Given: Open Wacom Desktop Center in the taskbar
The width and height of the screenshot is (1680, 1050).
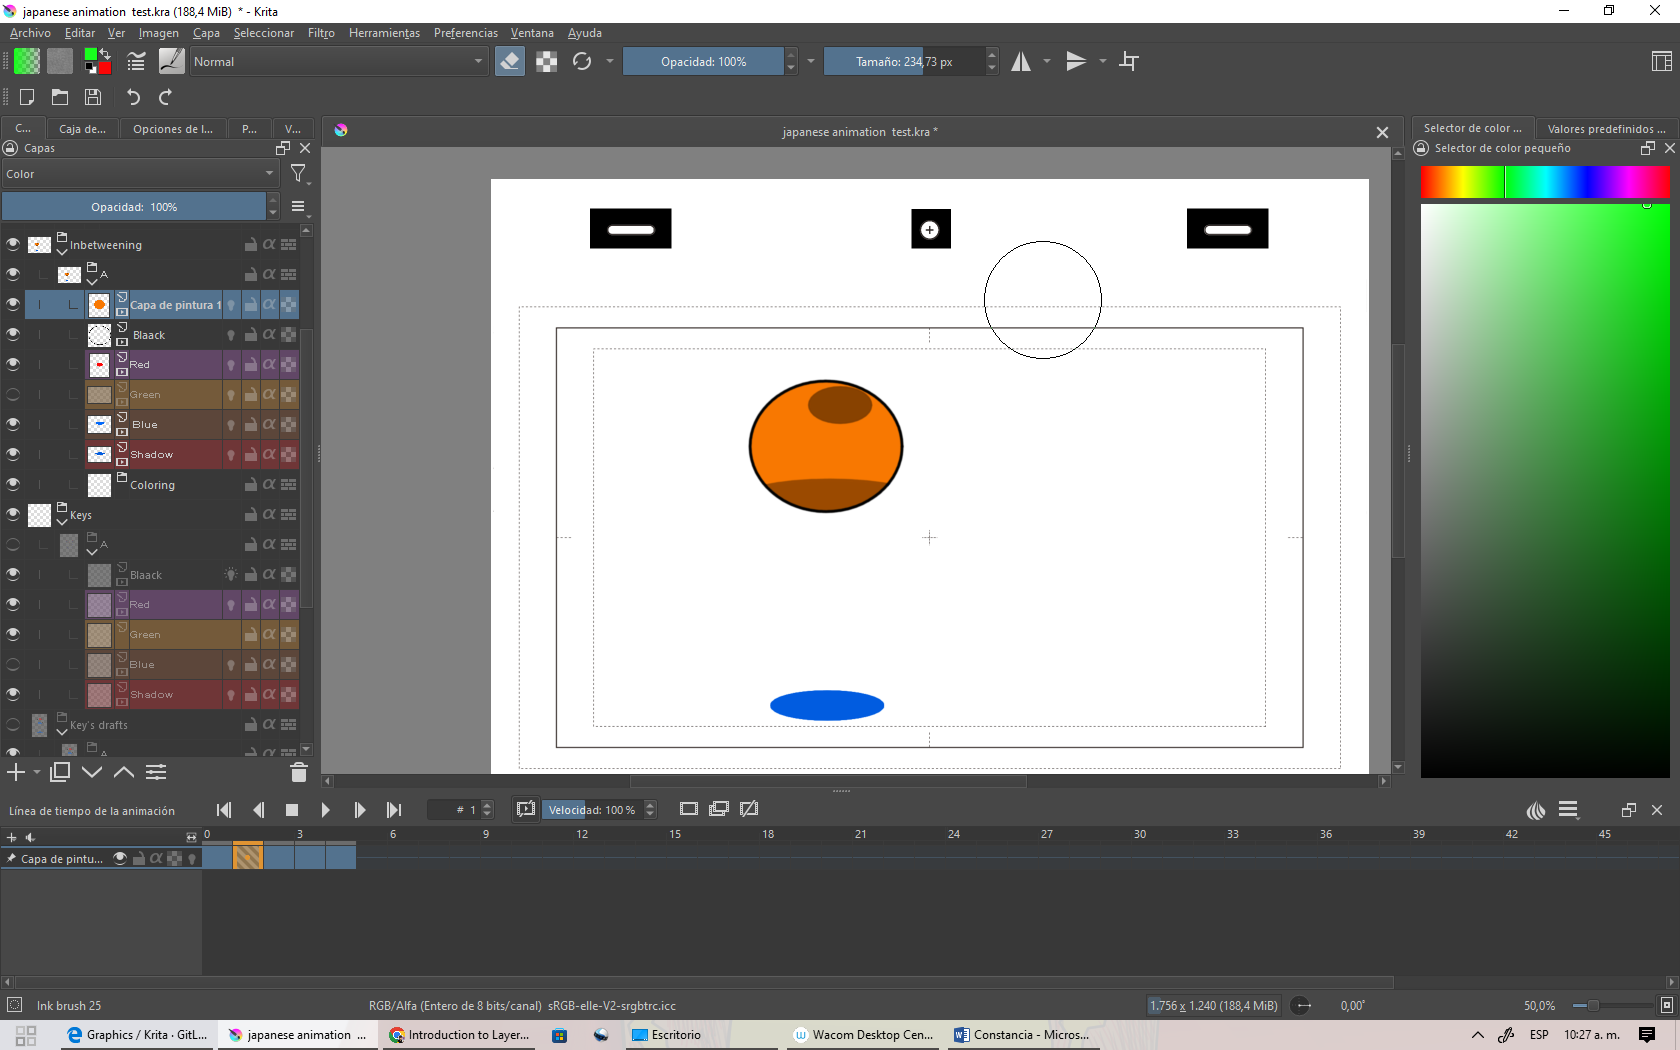Looking at the screenshot, I should (x=862, y=1035).
